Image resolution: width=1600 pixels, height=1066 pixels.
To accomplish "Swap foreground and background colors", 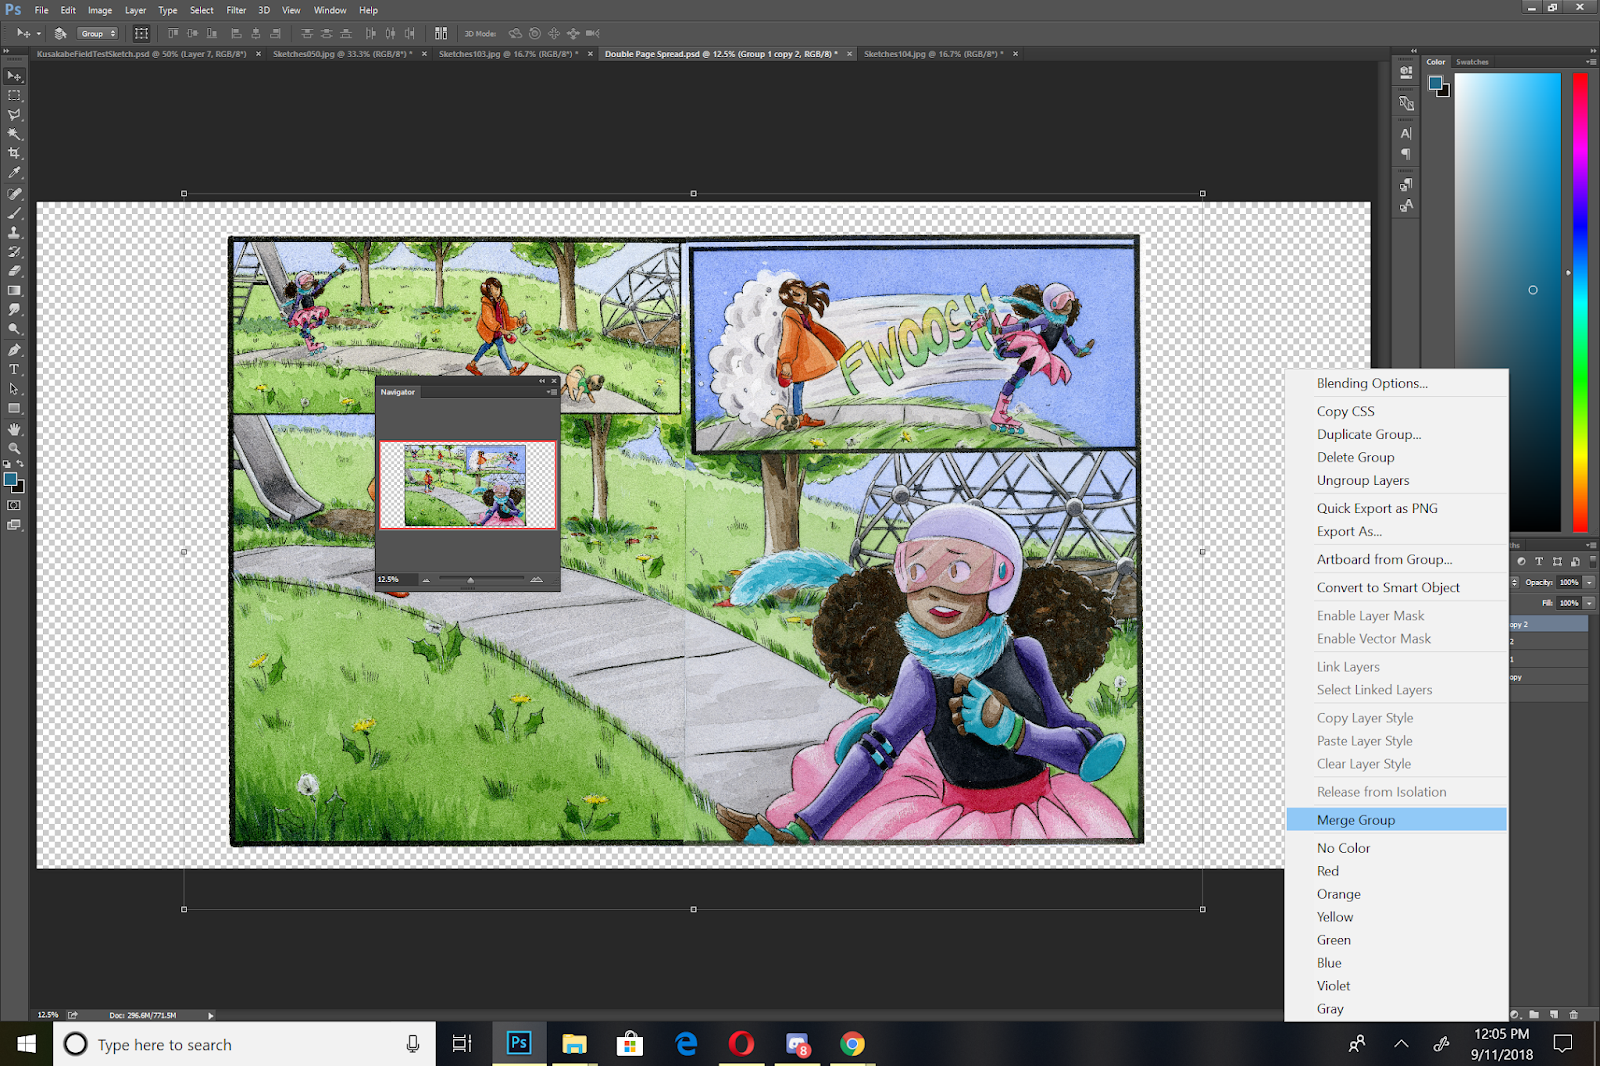I will (20, 465).
